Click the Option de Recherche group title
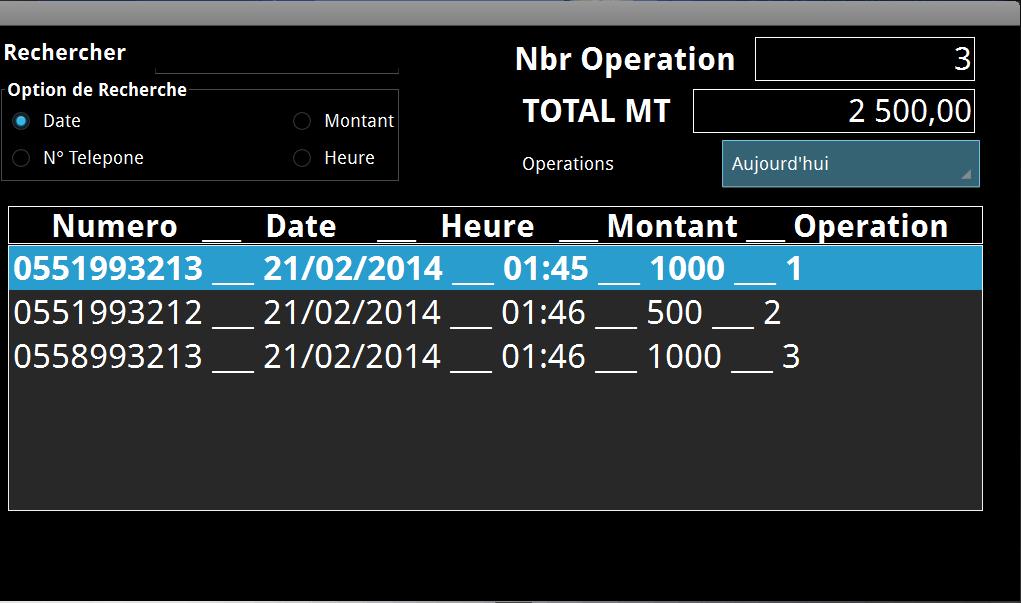This screenshot has width=1021, height=603. [x=97, y=90]
